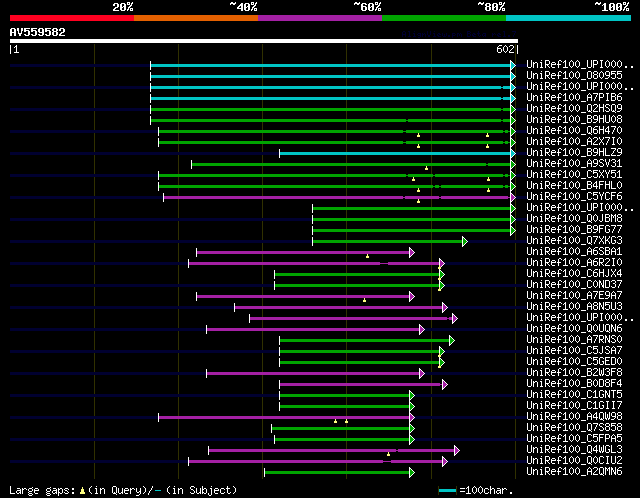The width and height of the screenshot is (640, 498).
Task: Click the arrowhead ending the B9HLZ9 alignment
Action: tap(513, 153)
